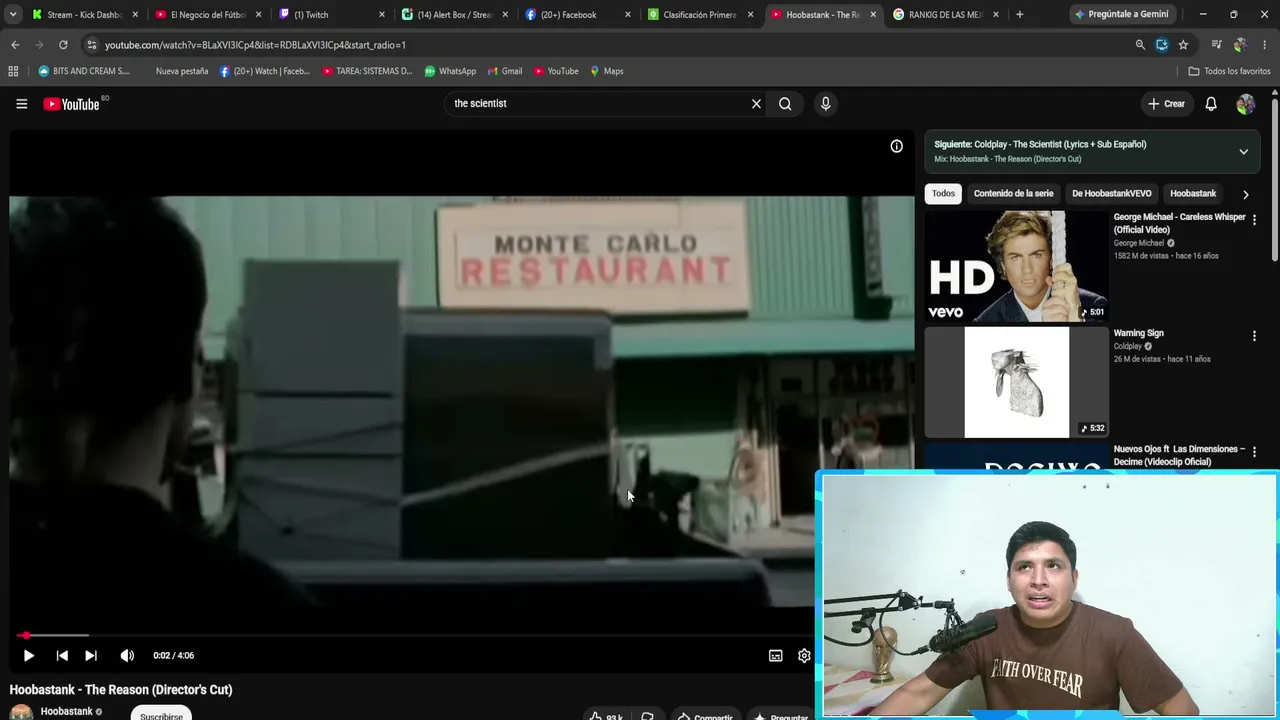Open a new browser tab

point(1019,15)
